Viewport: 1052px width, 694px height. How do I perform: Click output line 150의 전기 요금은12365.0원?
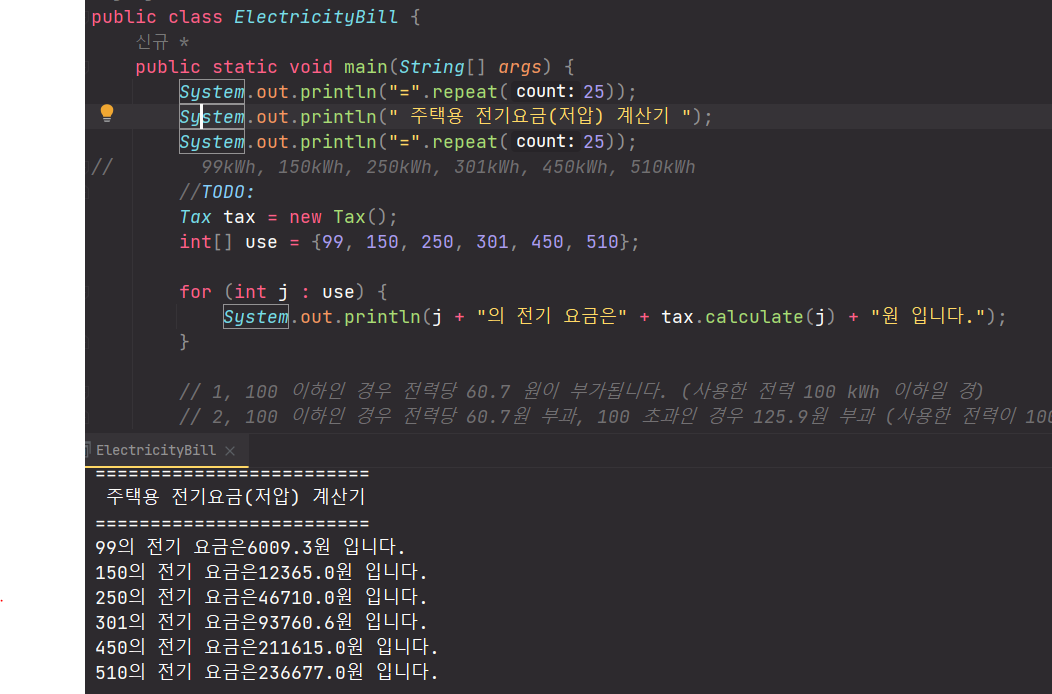262,573
